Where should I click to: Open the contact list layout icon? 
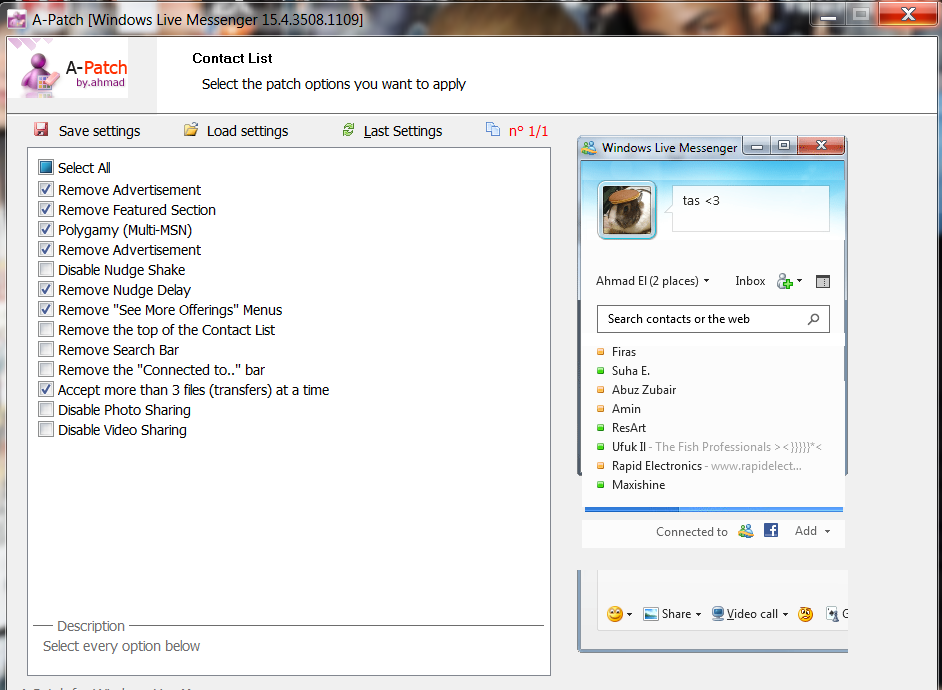point(823,281)
